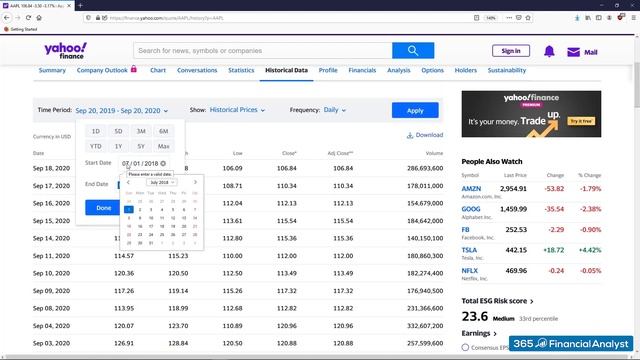Clear the Start Date field icon
640x360 pixels.
click(x=163, y=163)
